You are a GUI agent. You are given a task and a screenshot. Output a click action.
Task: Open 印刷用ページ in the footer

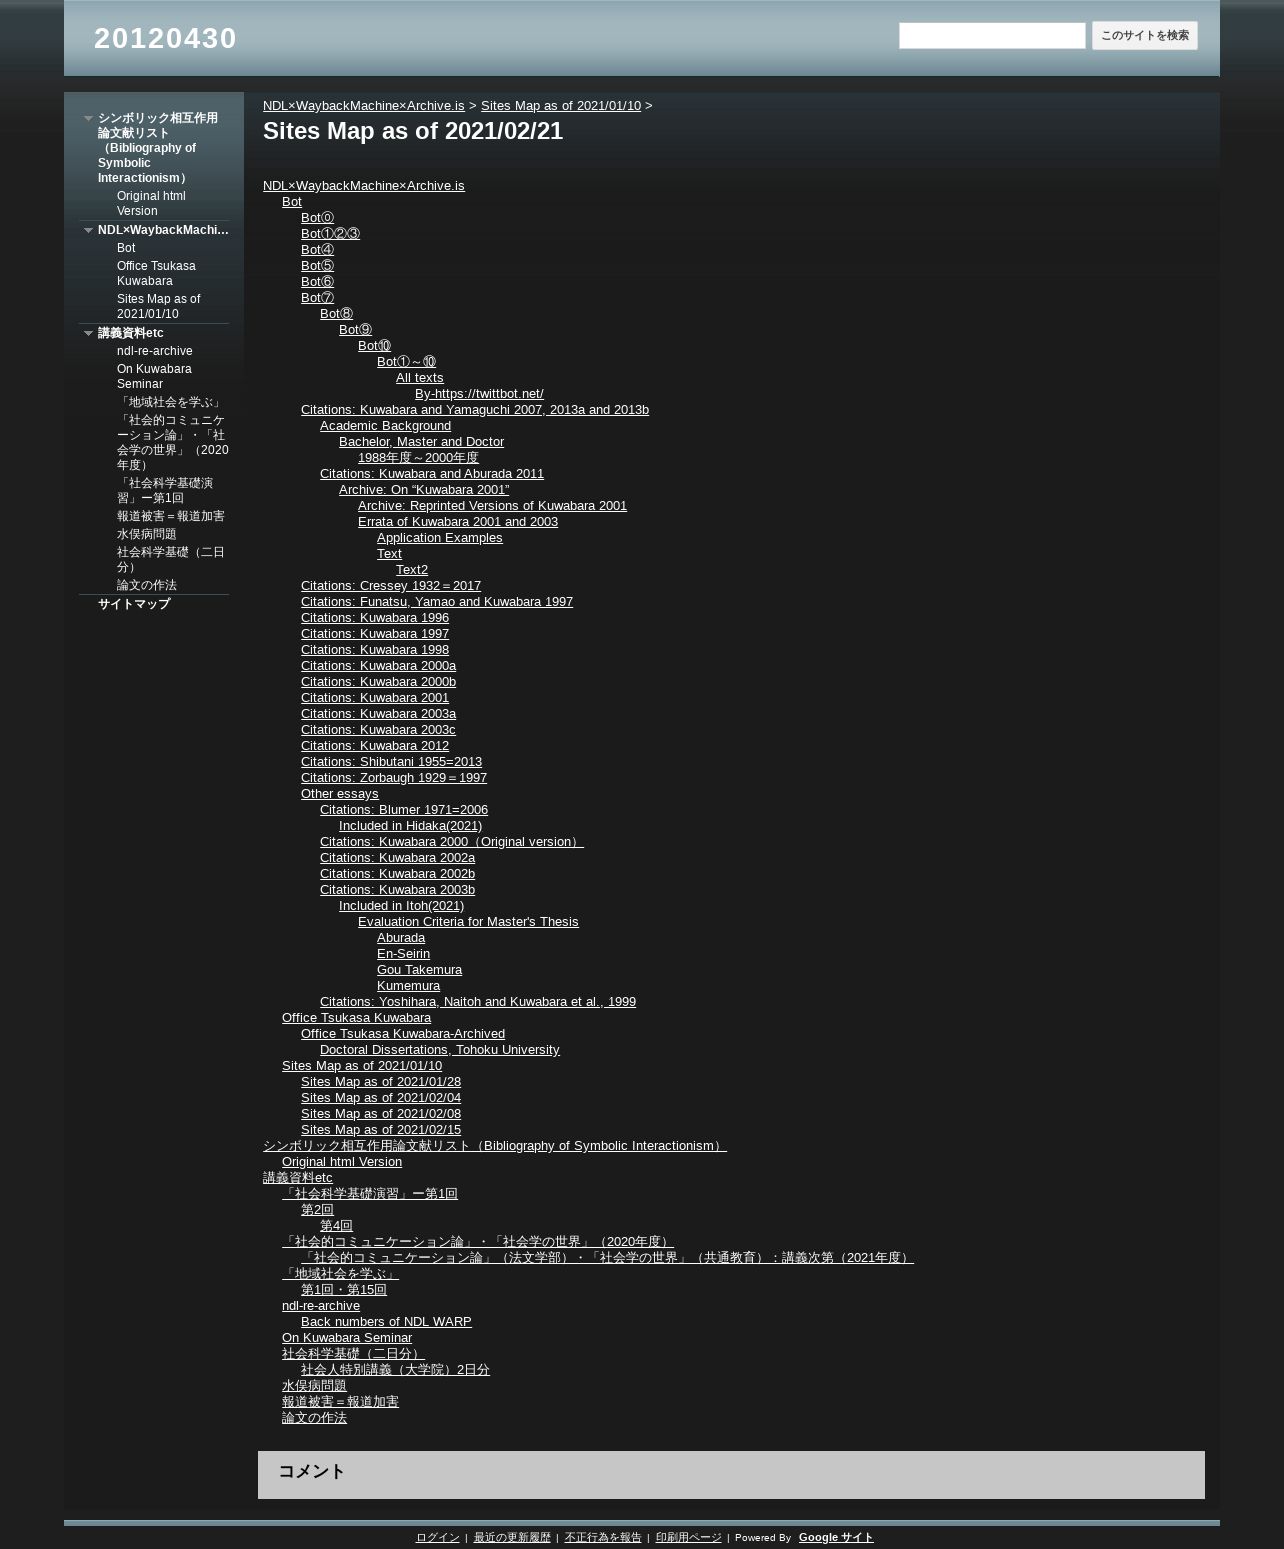[688, 1537]
